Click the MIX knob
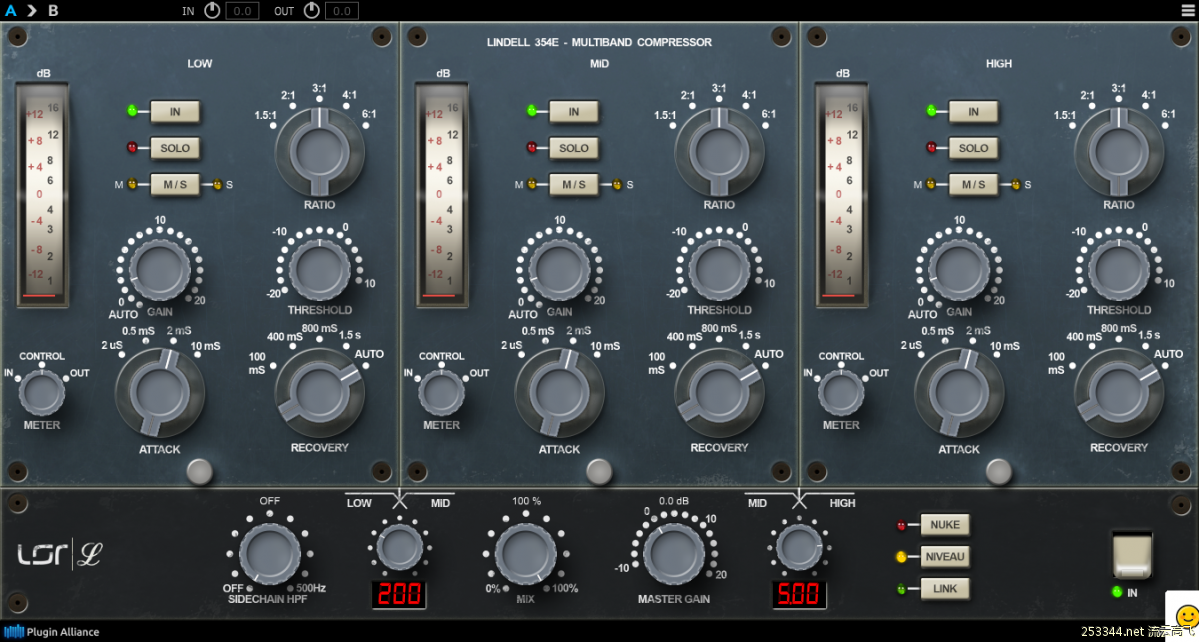The image size is (1199, 642). (x=526, y=555)
